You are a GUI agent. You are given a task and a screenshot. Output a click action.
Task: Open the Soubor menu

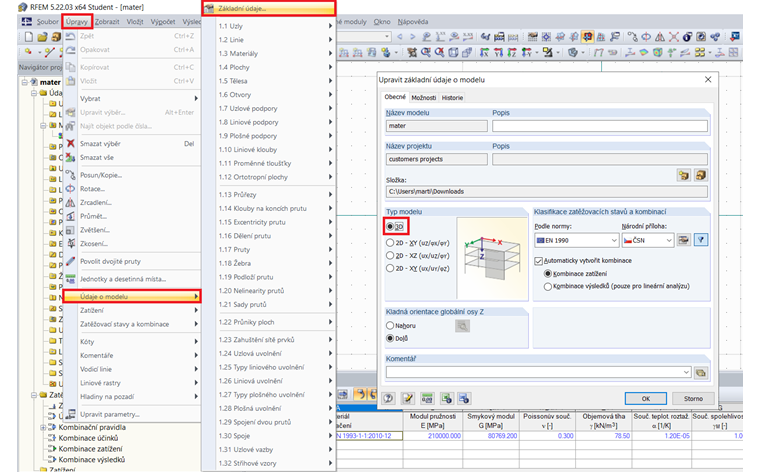[48, 22]
